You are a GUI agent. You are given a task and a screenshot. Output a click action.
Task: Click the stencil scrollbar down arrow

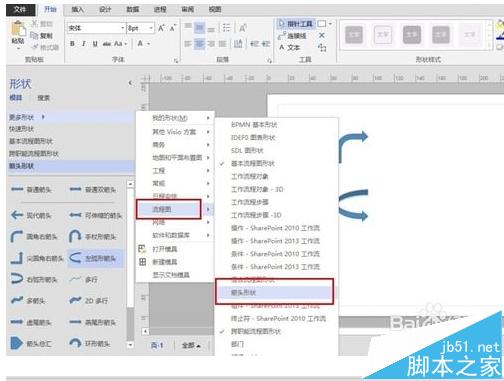[130, 345]
